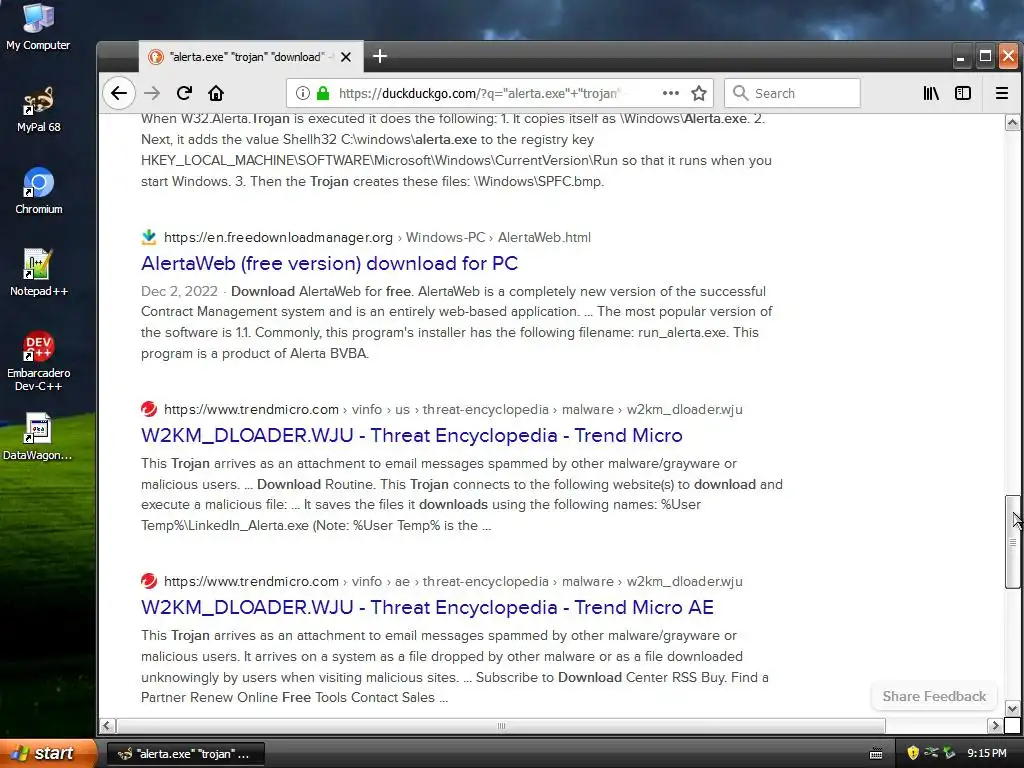Click Trend Micro favicon of AE result

tap(149, 581)
